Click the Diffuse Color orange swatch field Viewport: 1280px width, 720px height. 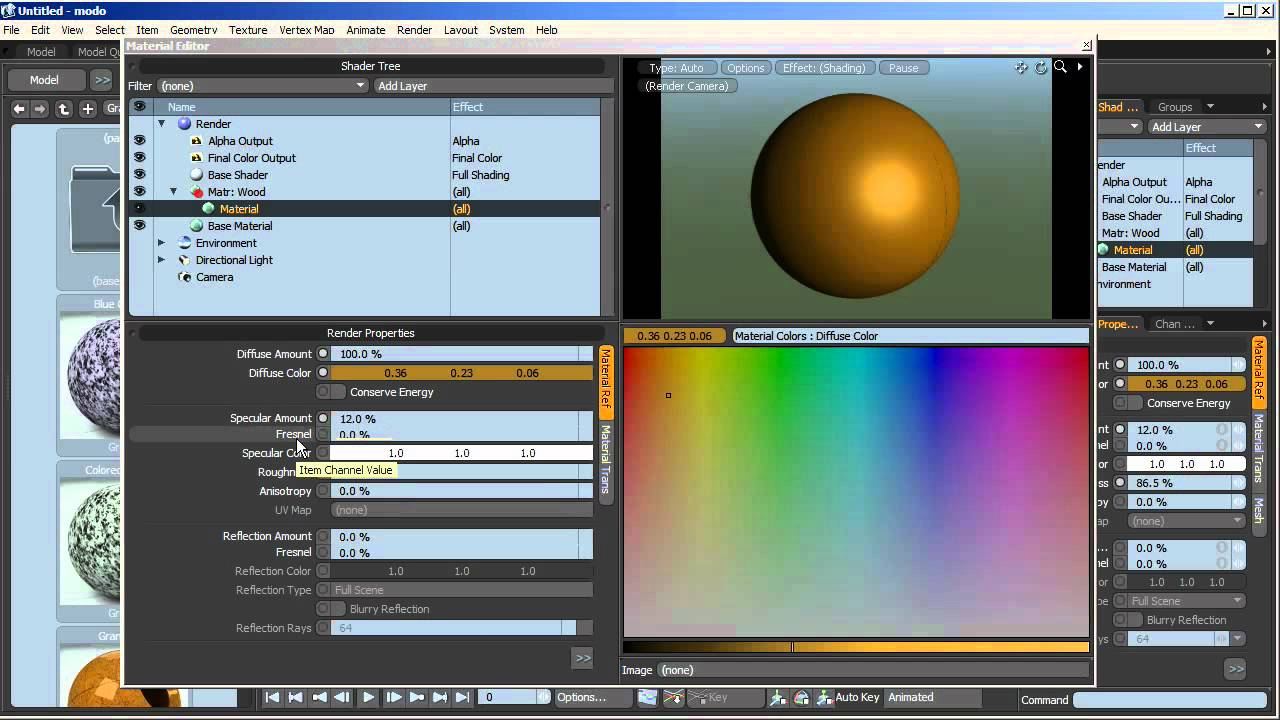tap(461, 373)
